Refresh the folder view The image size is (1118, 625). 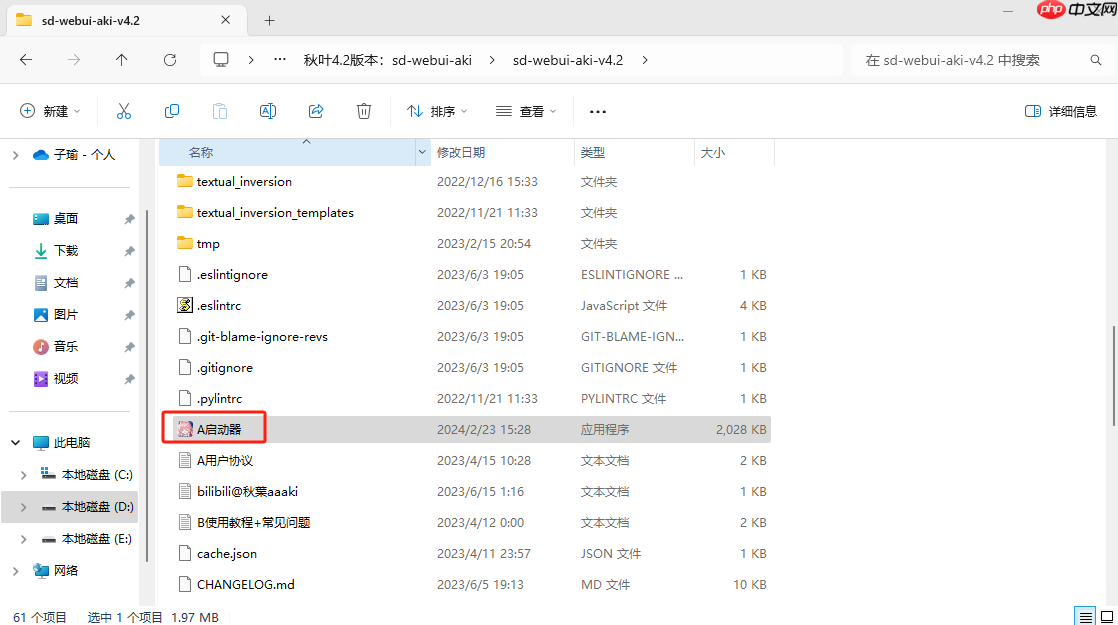pyautogui.click(x=170, y=60)
